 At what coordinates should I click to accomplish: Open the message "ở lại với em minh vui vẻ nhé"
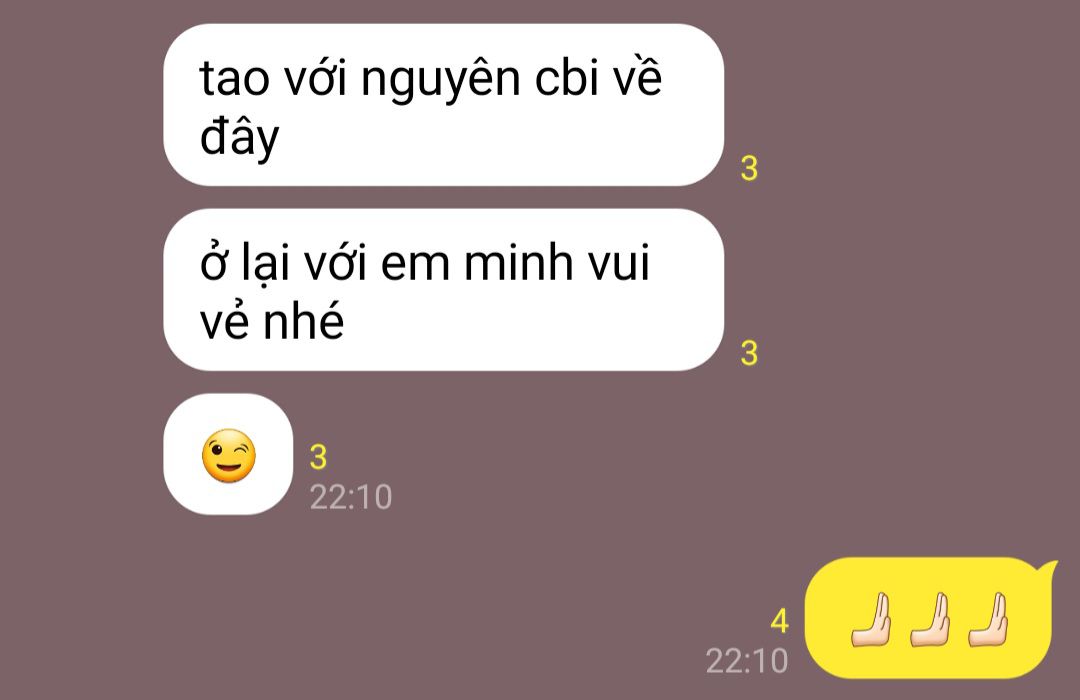click(444, 289)
